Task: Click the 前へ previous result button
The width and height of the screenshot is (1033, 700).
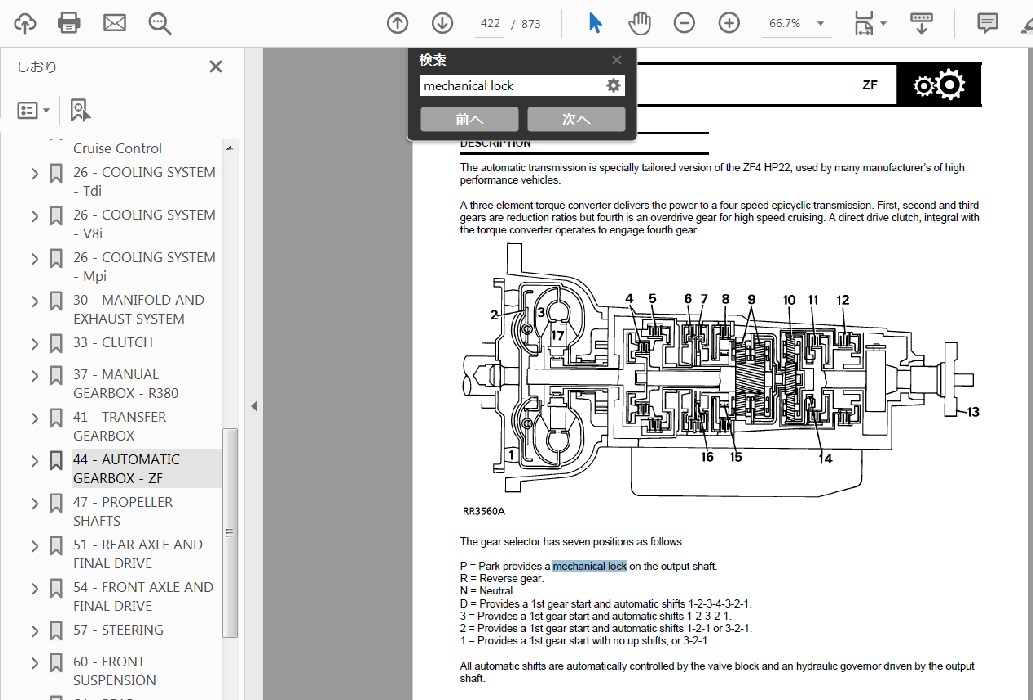Action: click(469, 119)
